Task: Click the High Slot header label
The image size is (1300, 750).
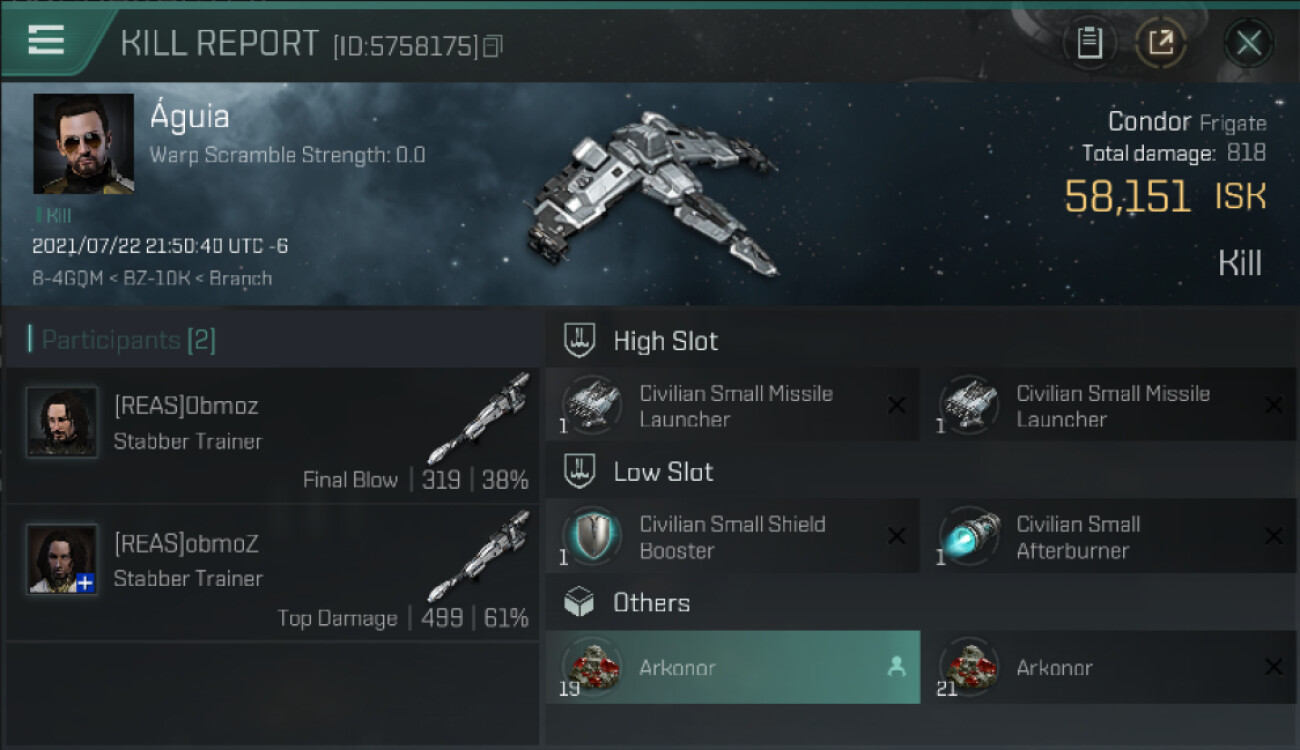Action: pyautogui.click(x=665, y=341)
